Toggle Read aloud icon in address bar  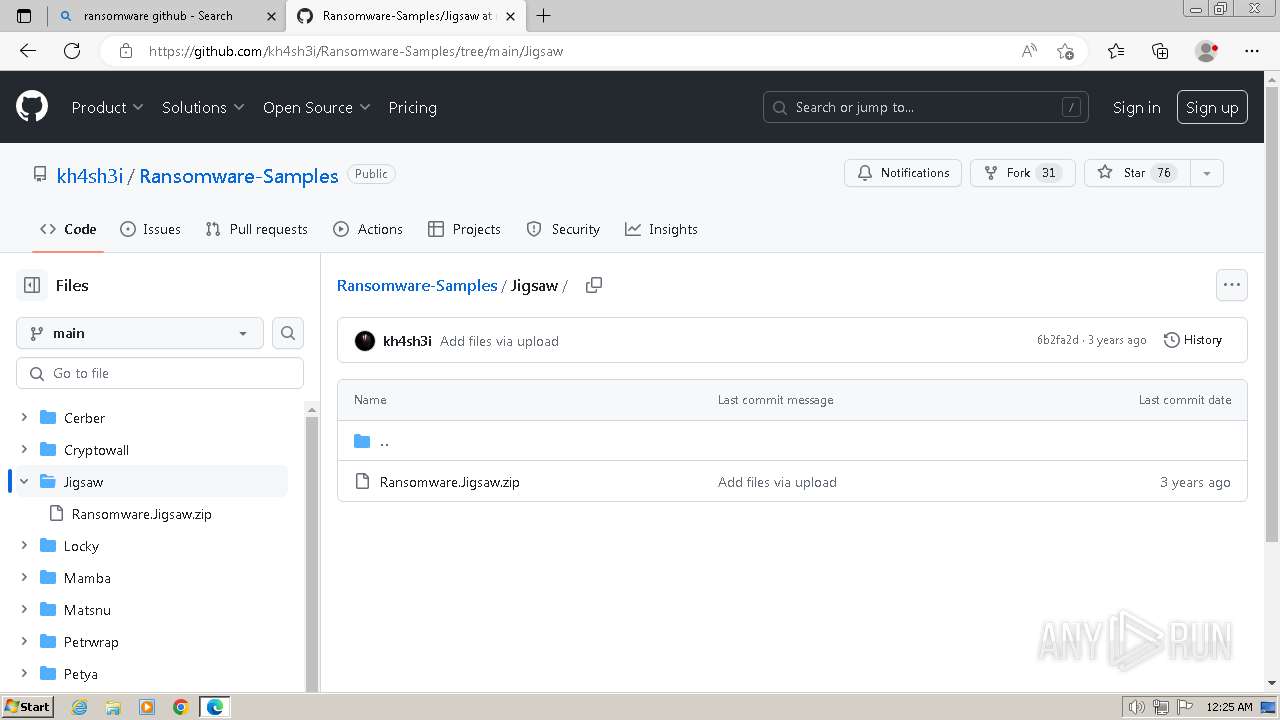click(1029, 51)
